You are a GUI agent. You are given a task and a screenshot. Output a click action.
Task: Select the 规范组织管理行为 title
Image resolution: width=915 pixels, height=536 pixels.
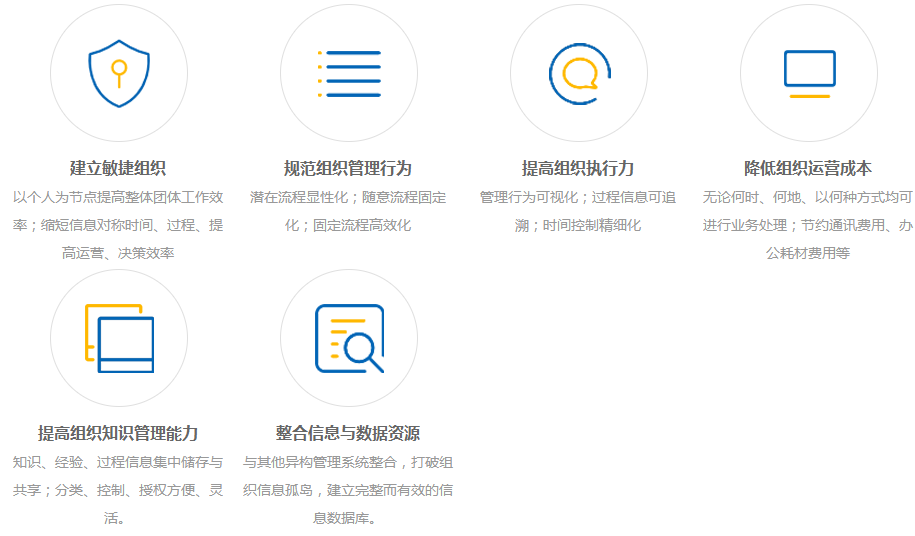click(x=348, y=168)
